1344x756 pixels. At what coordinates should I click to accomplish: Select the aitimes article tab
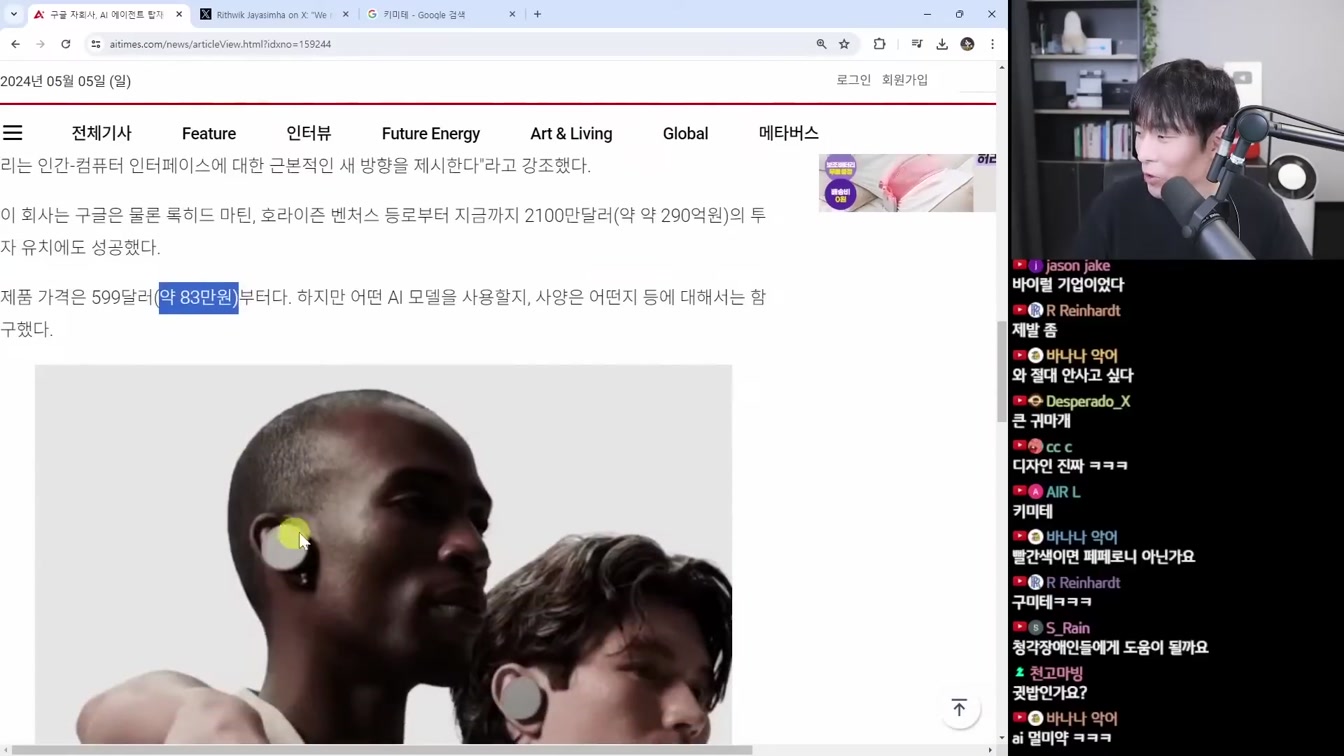(107, 15)
